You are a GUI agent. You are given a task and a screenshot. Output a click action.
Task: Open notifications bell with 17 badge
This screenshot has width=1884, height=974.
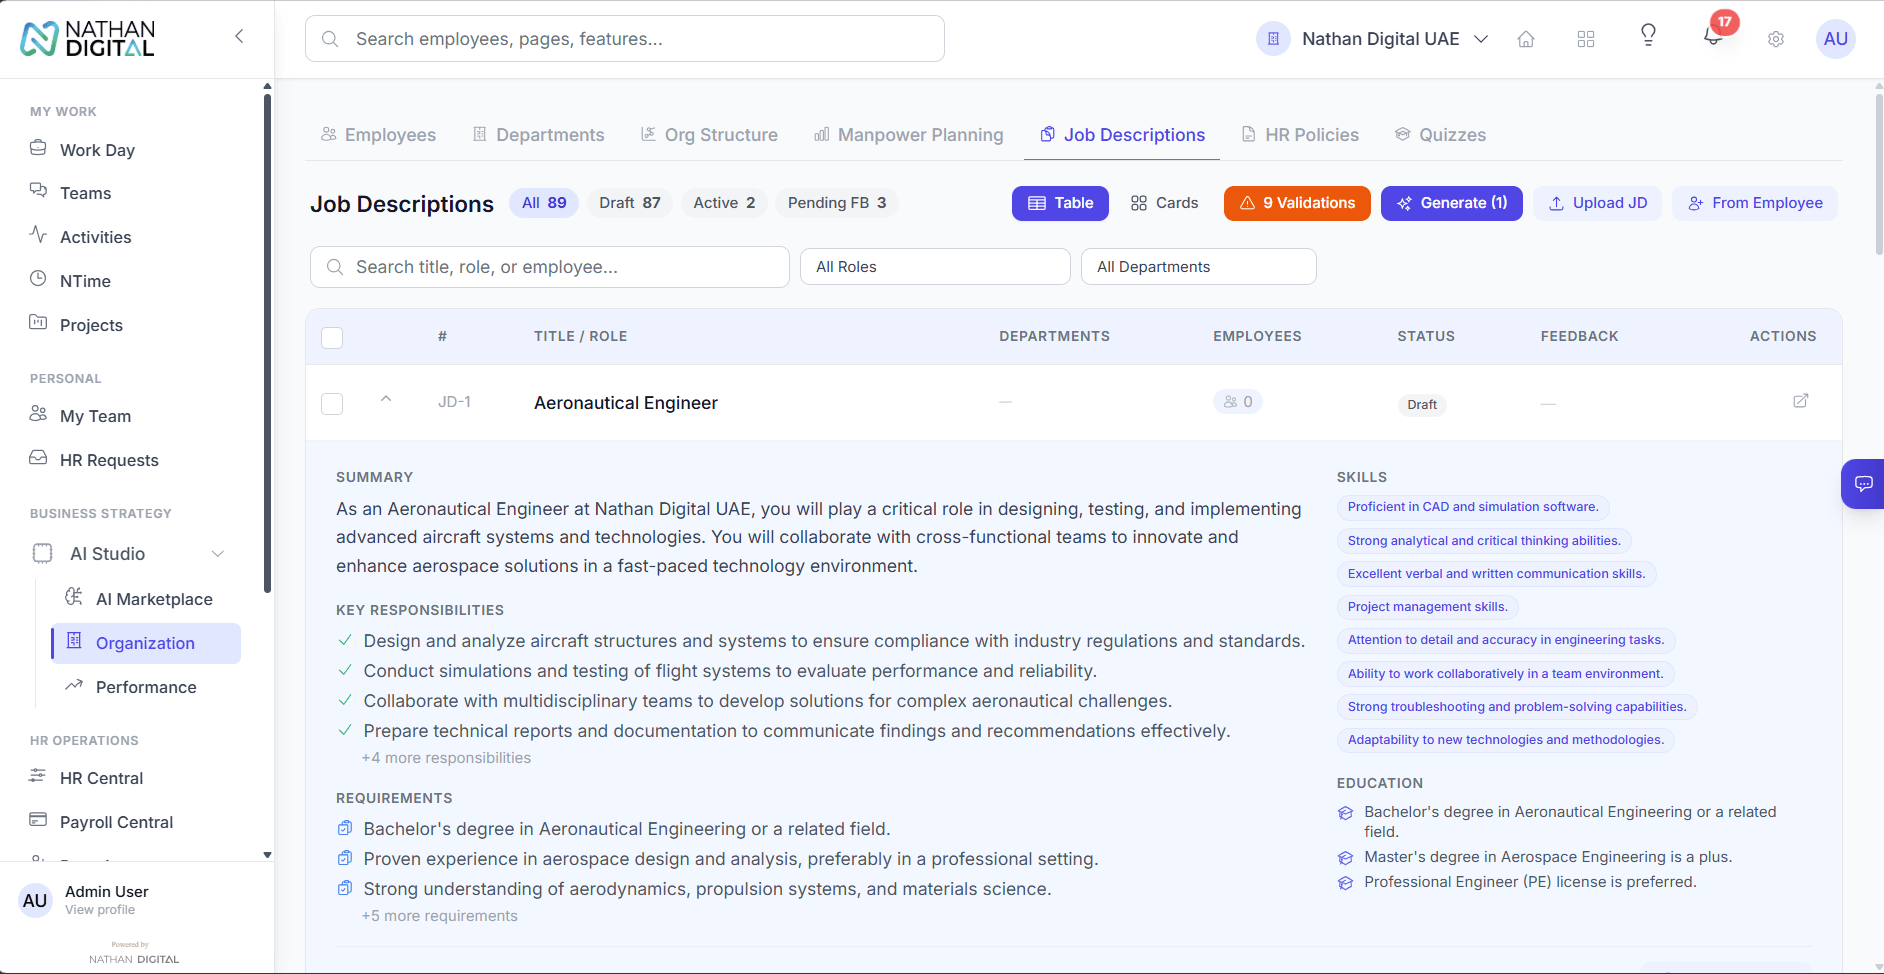click(x=1714, y=37)
